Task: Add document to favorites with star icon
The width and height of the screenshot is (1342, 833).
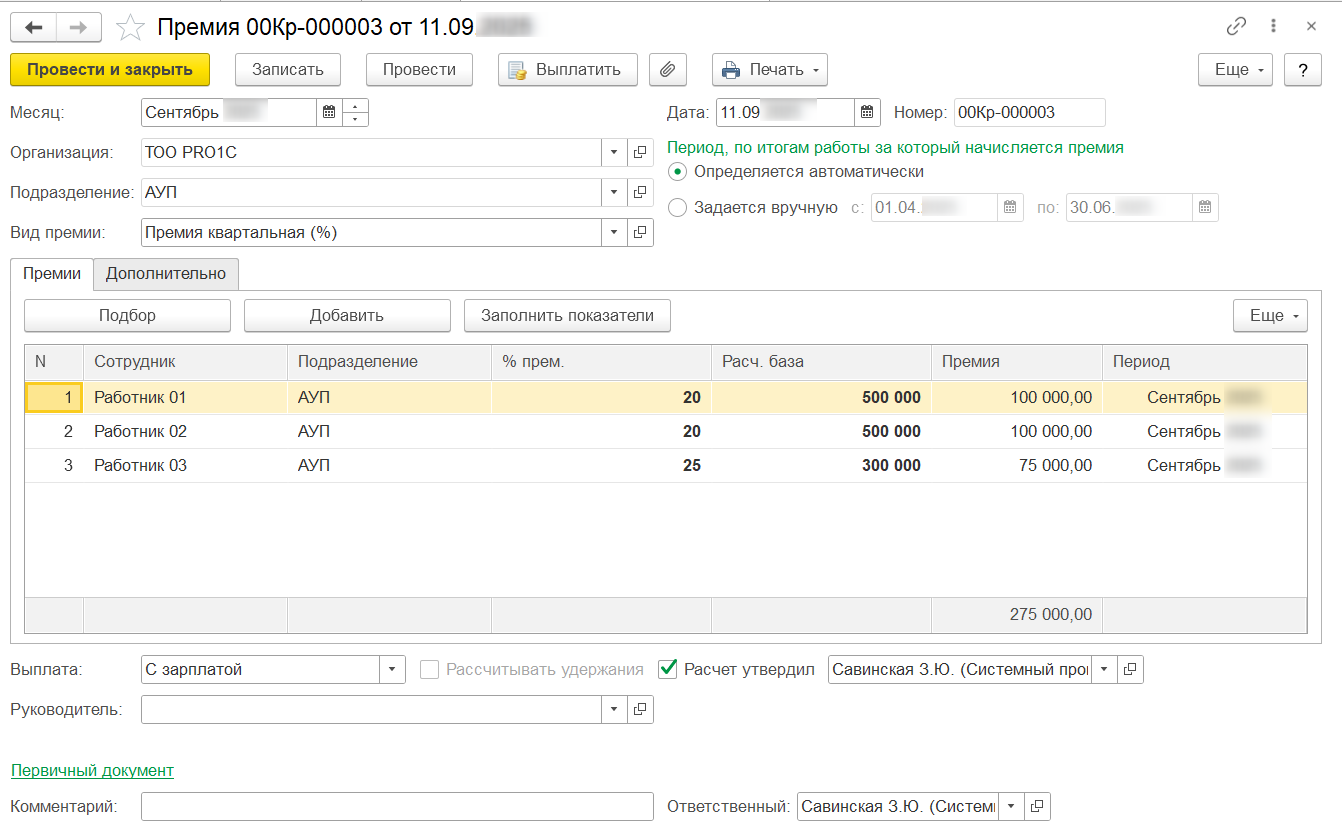Action: [130, 27]
